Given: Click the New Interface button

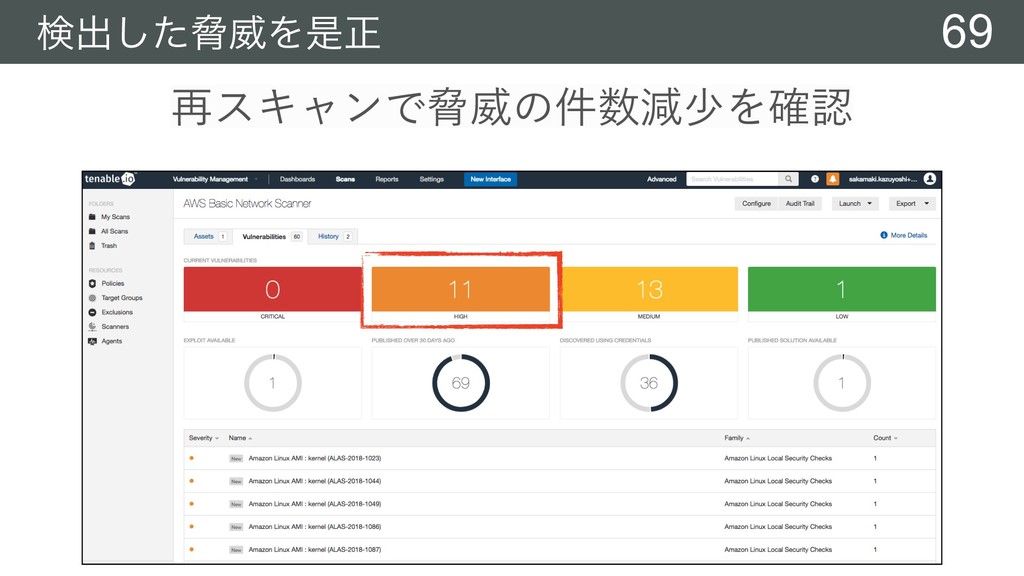Looking at the screenshot, I should [490, 179].
